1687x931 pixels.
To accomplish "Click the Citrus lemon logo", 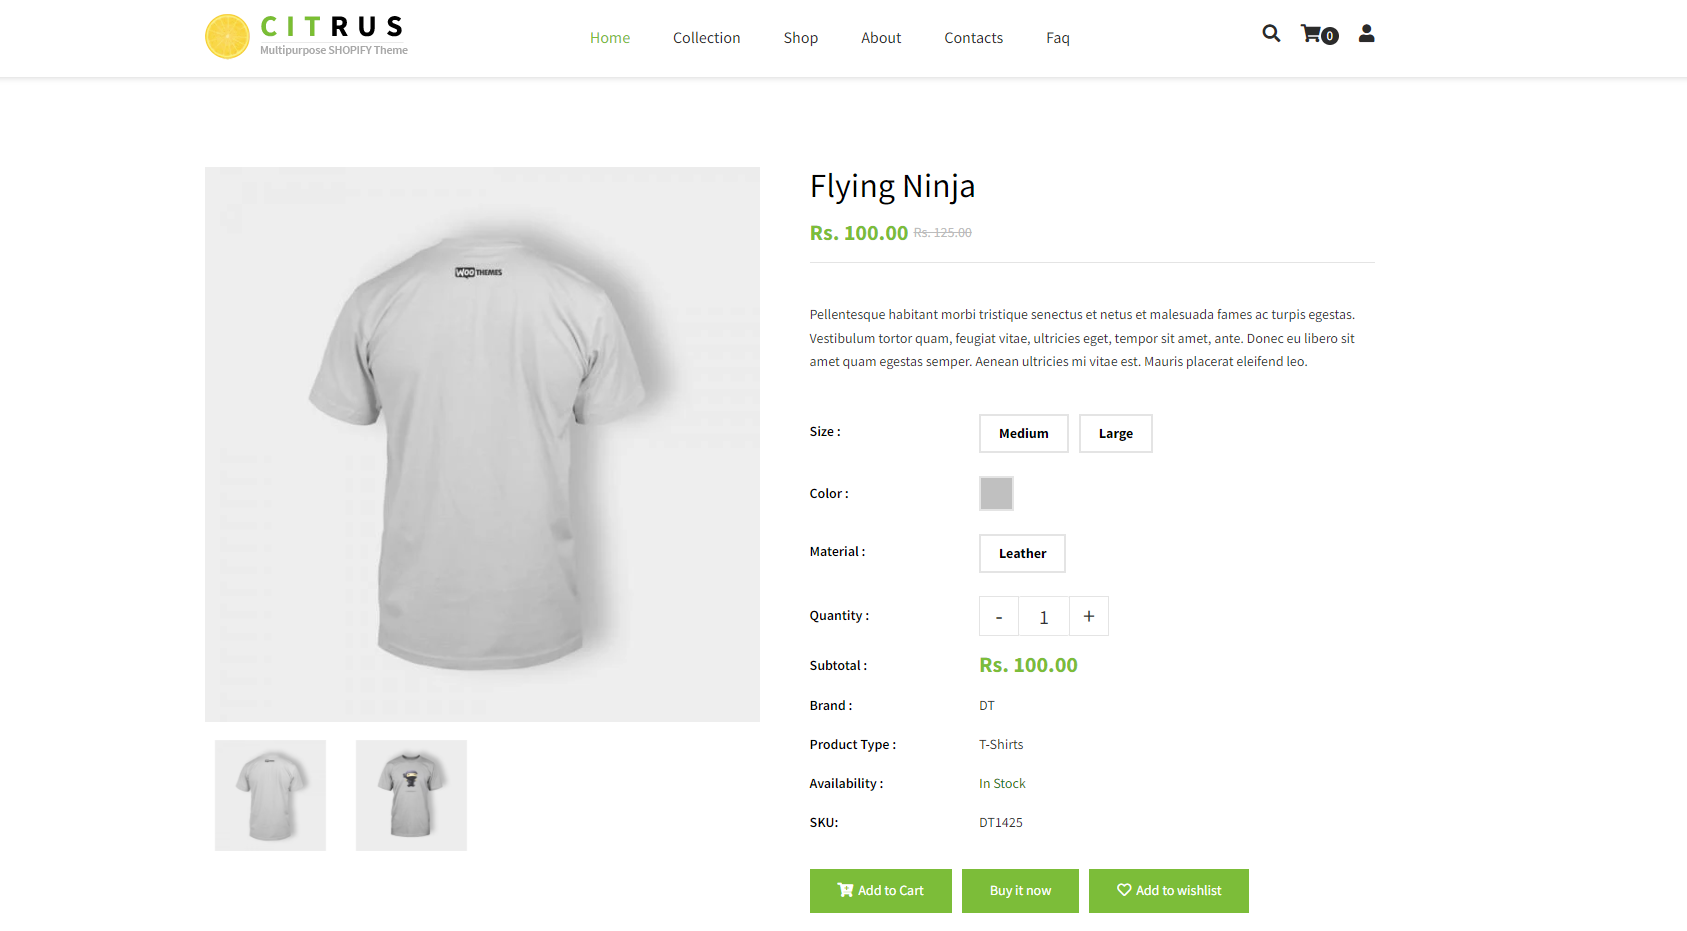I will click(x=228, y=35).
